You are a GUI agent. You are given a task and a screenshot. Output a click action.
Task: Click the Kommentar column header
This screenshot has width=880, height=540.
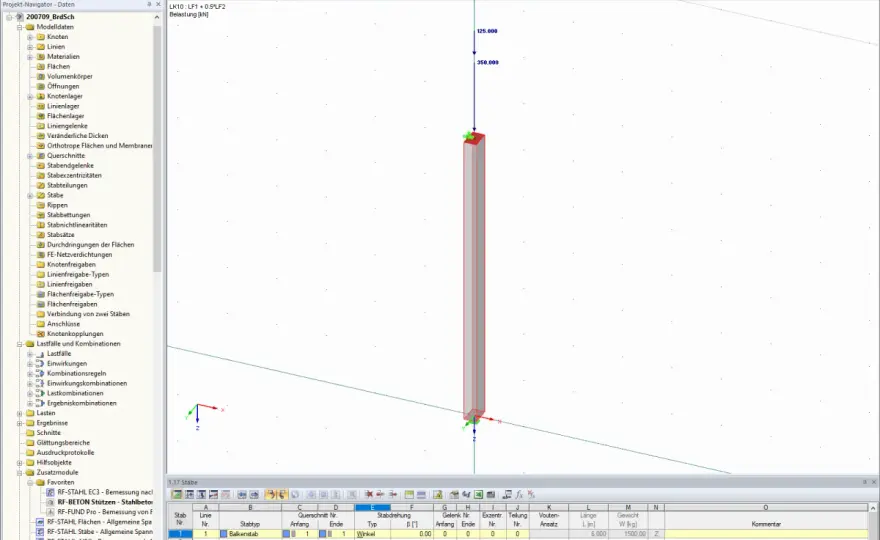point(766,524)
